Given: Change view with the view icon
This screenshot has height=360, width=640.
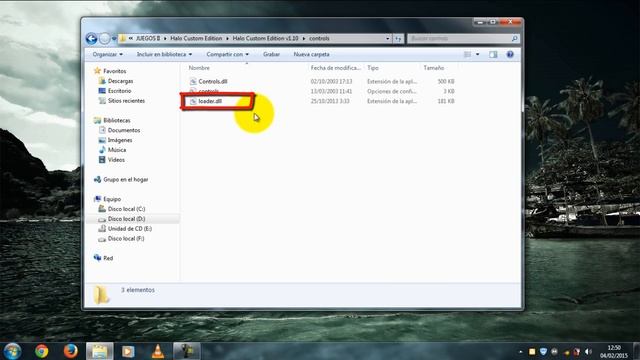Looking at the screenshot, I should [467, 54].
